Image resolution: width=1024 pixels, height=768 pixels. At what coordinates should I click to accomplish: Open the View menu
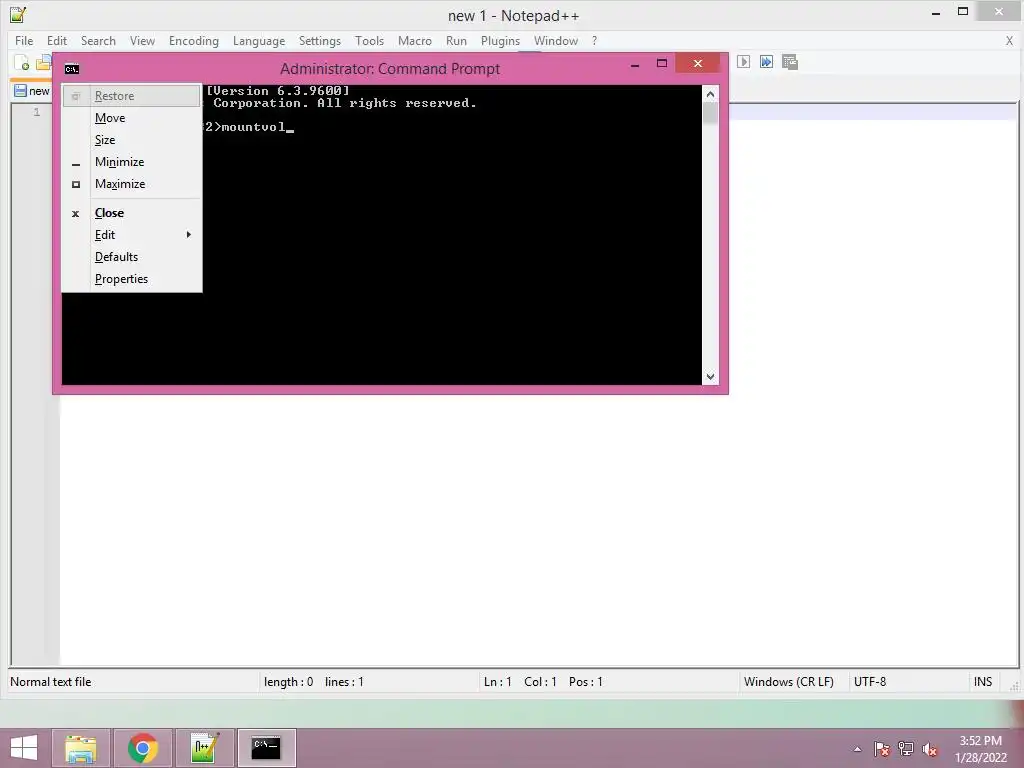coord(142,40)
